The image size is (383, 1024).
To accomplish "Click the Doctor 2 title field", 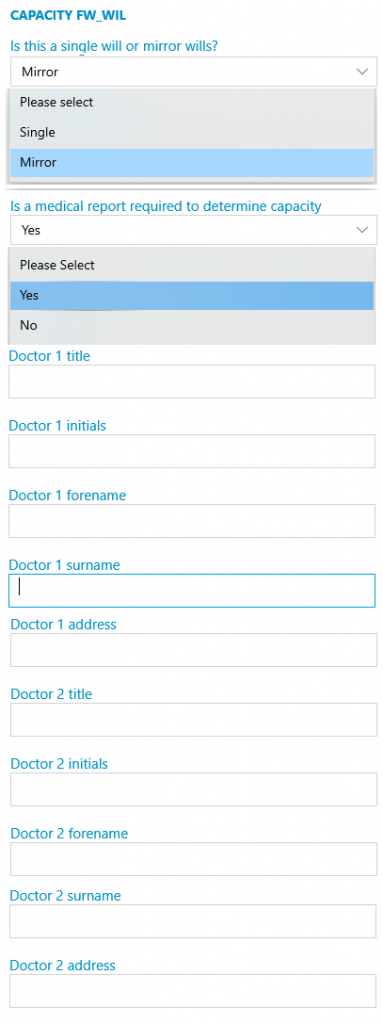I will pyautogui.click(x=193, y=720).
